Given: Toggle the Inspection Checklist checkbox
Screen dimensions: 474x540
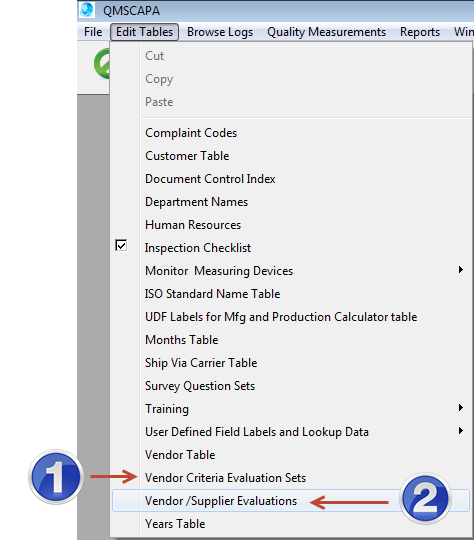Looking at the screenshot, I should click(121, 246).
